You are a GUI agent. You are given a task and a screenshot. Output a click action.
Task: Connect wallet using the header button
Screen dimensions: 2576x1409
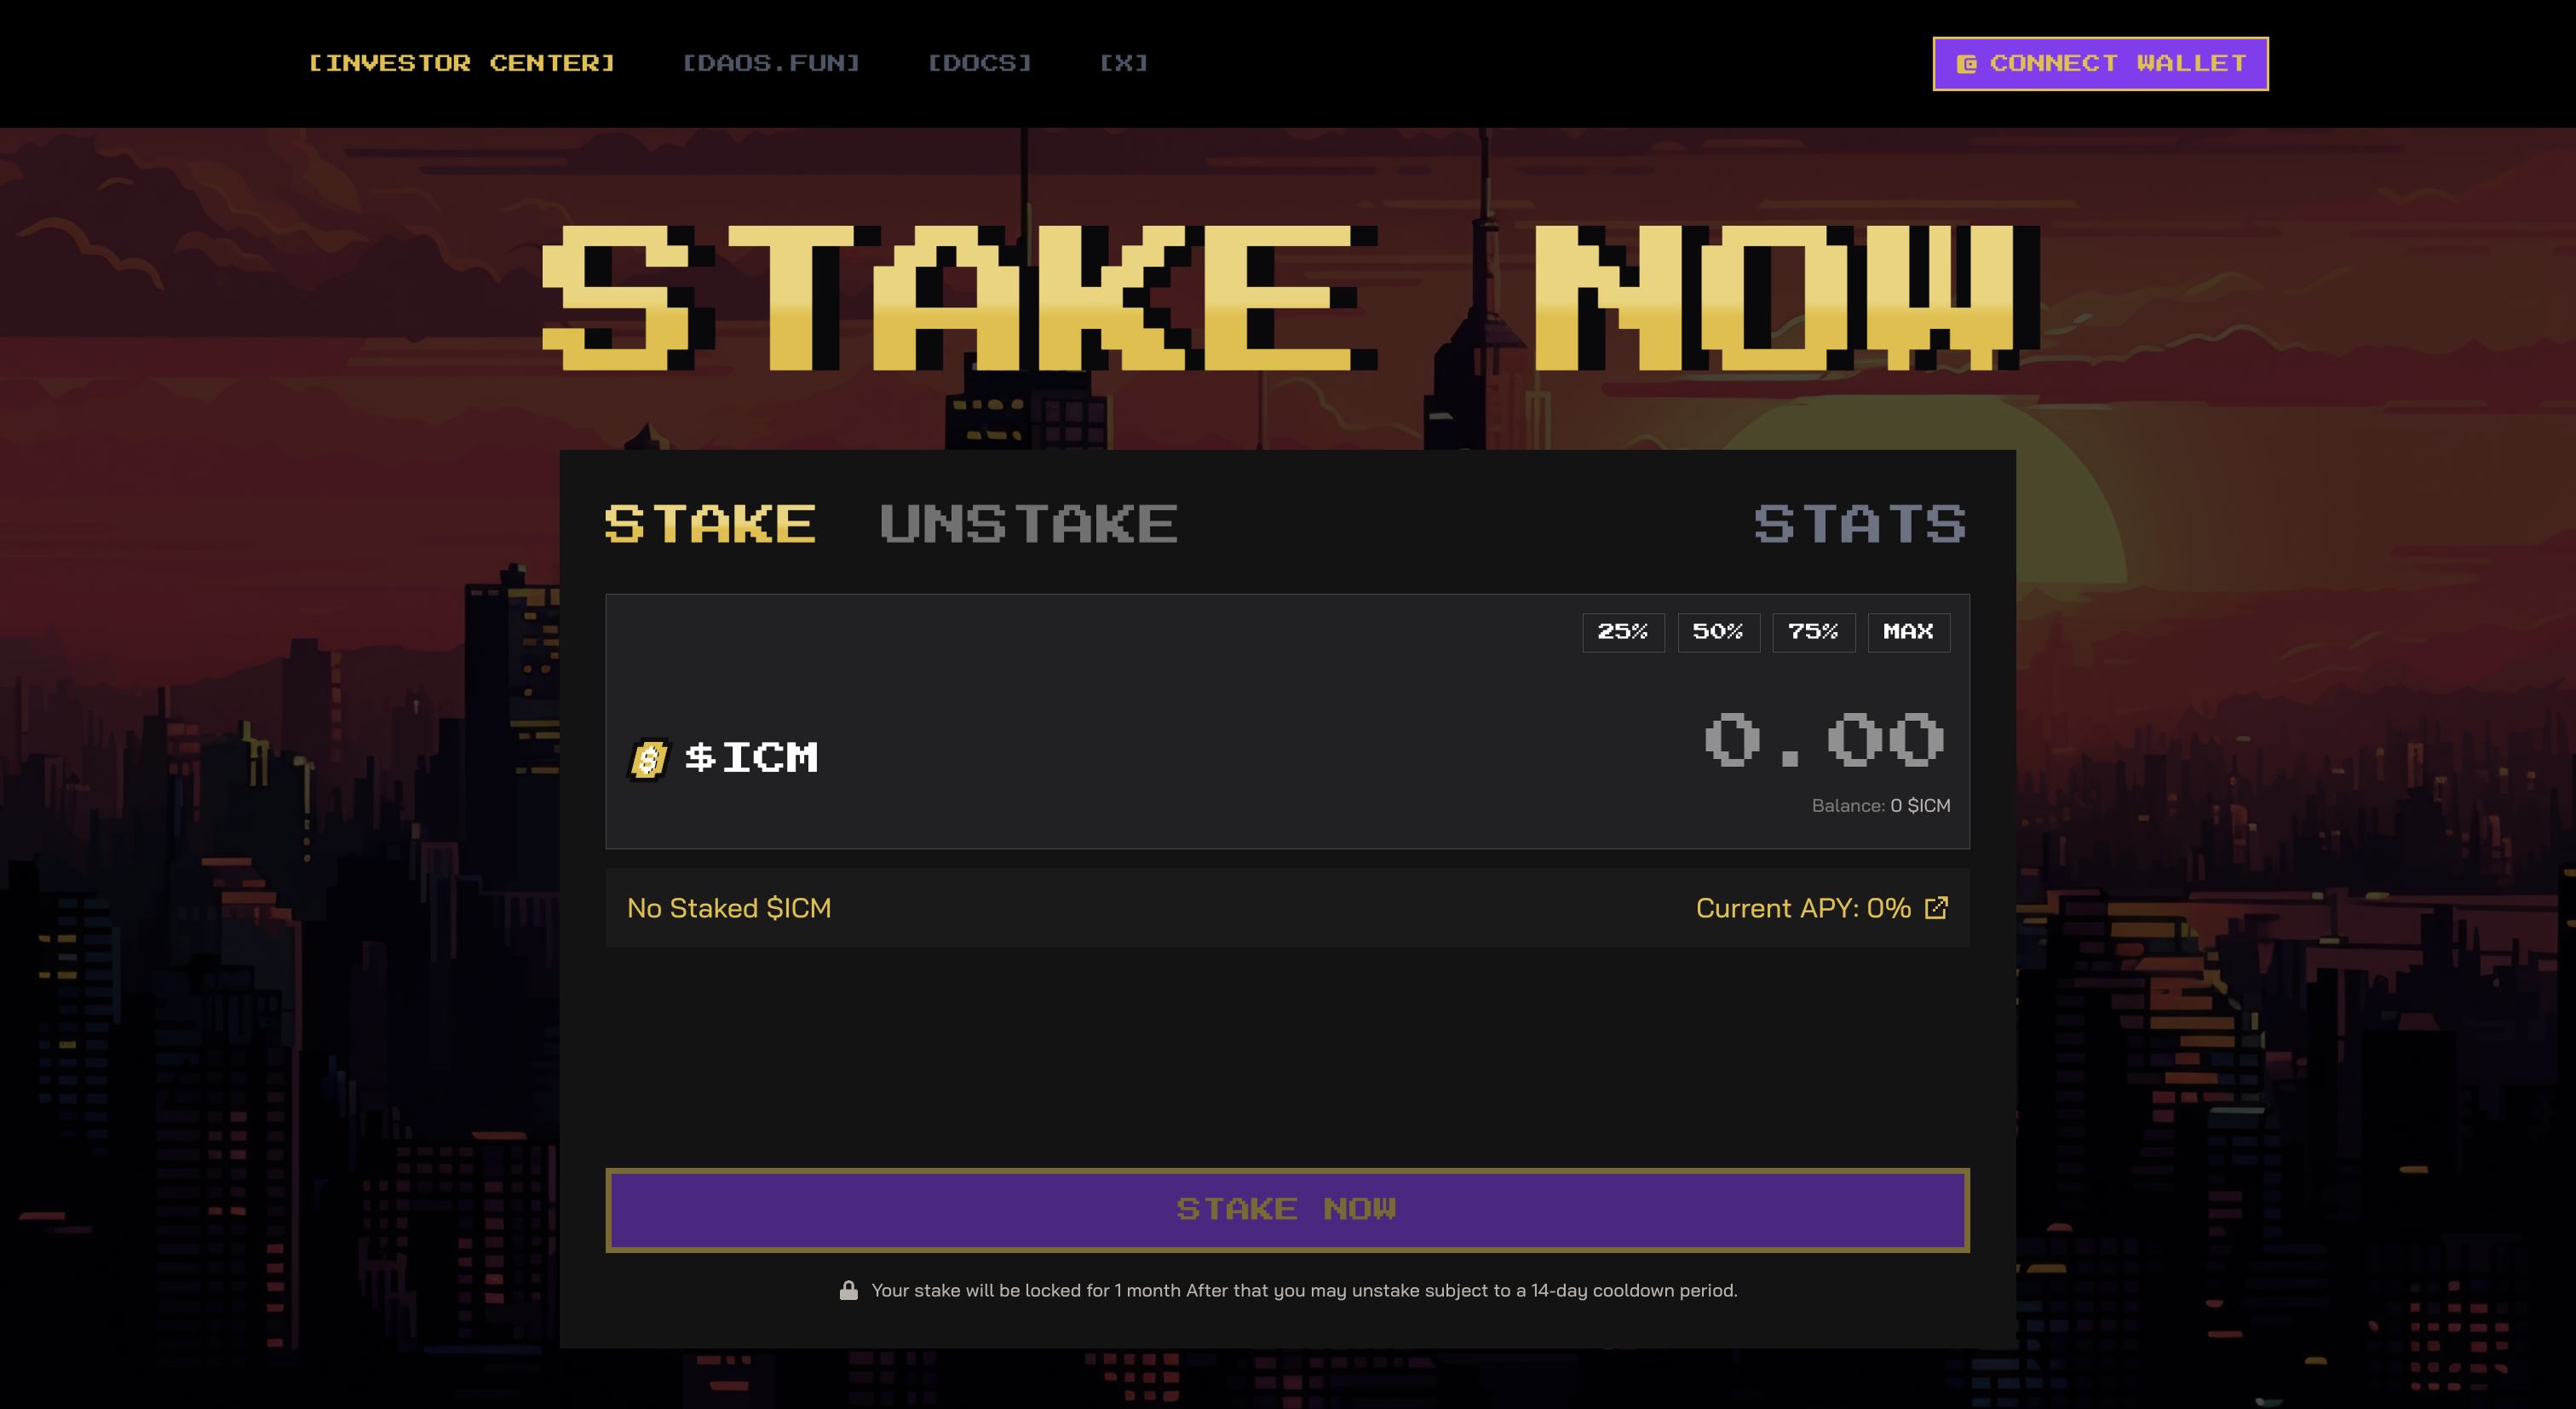(x=2100, y=64)
